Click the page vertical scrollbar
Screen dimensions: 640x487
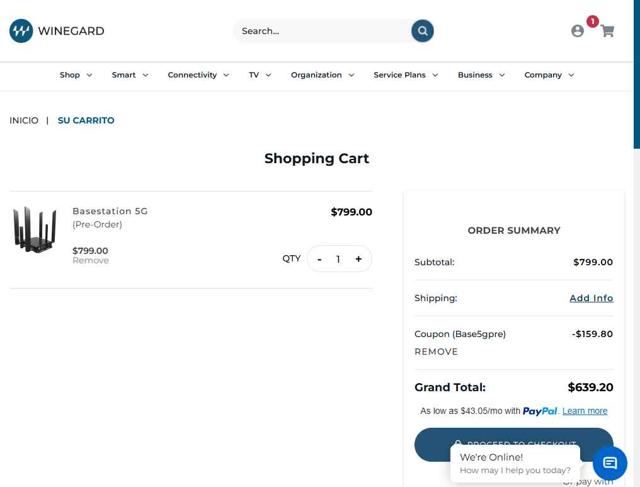[x=637, y=73]
